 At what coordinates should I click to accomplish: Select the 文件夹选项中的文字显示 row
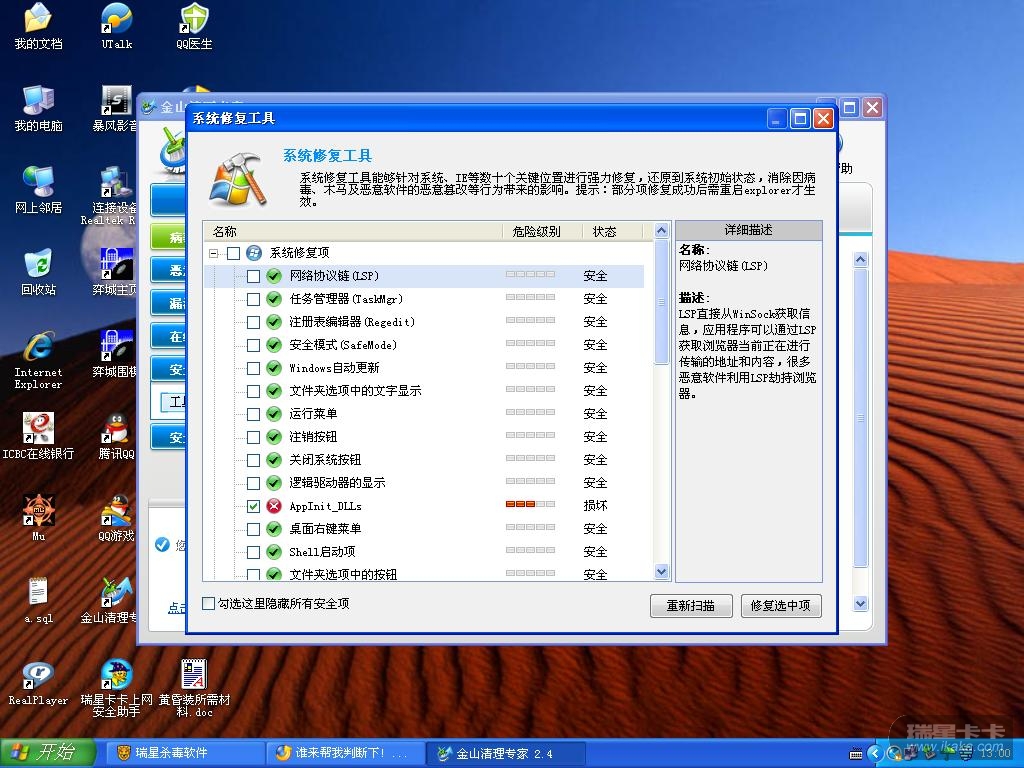tap(424, 391)
